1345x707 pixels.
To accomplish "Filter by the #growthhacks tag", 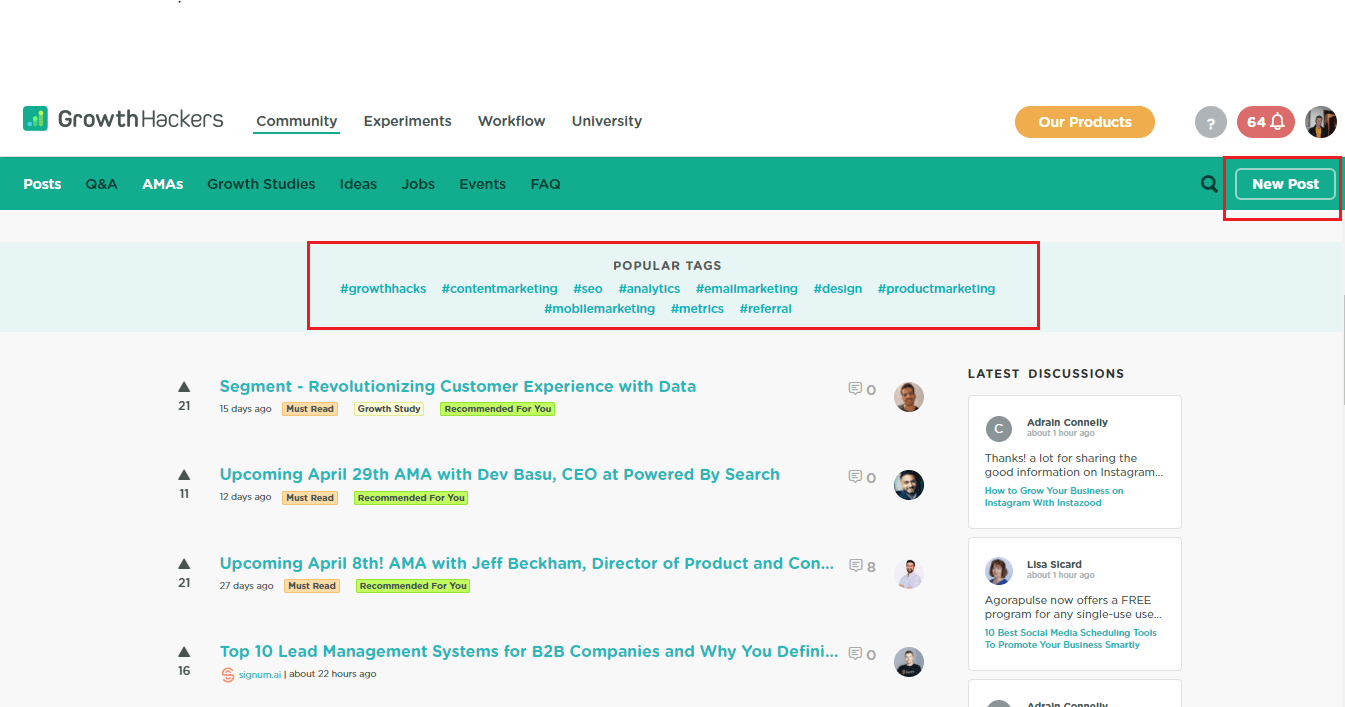I will pos(383,289).
